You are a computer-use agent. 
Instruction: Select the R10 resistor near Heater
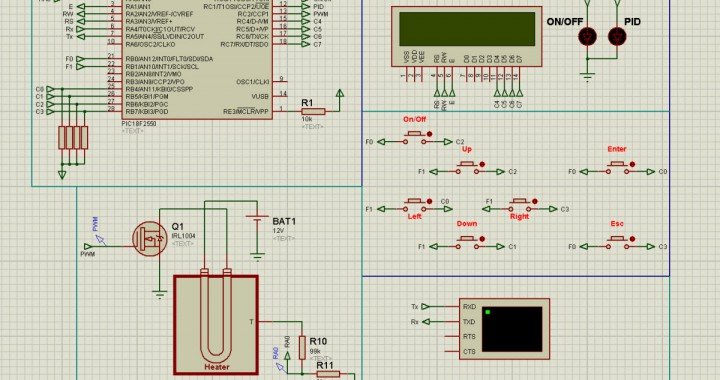click(x=302, y=347)
